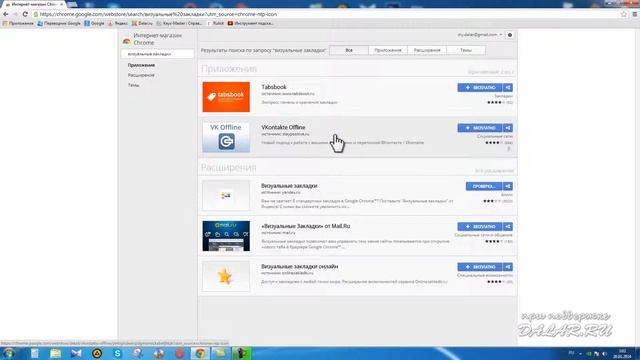Viewport: 640px width, 360px height.
Task: Share the Yandex Визуальные закладки extension
Action: [x=508, y=186]
